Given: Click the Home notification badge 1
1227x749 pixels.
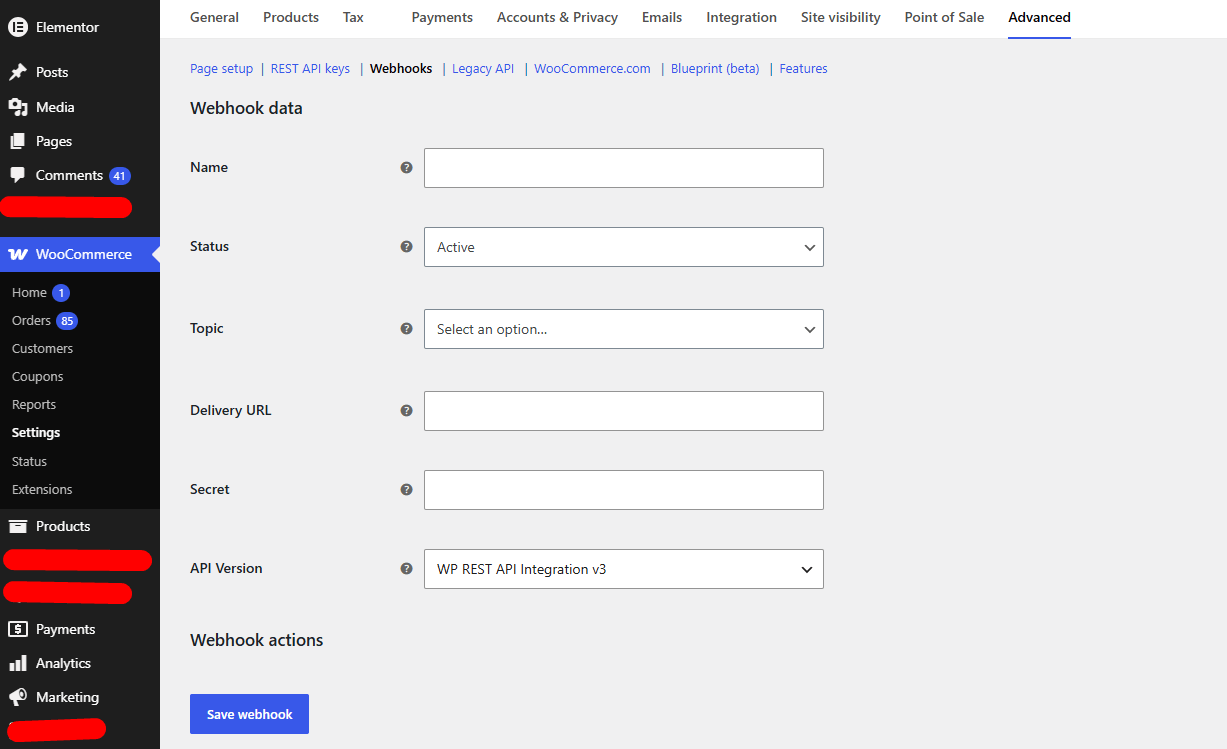Looking at the screenshot, I should tap(61, 293).
